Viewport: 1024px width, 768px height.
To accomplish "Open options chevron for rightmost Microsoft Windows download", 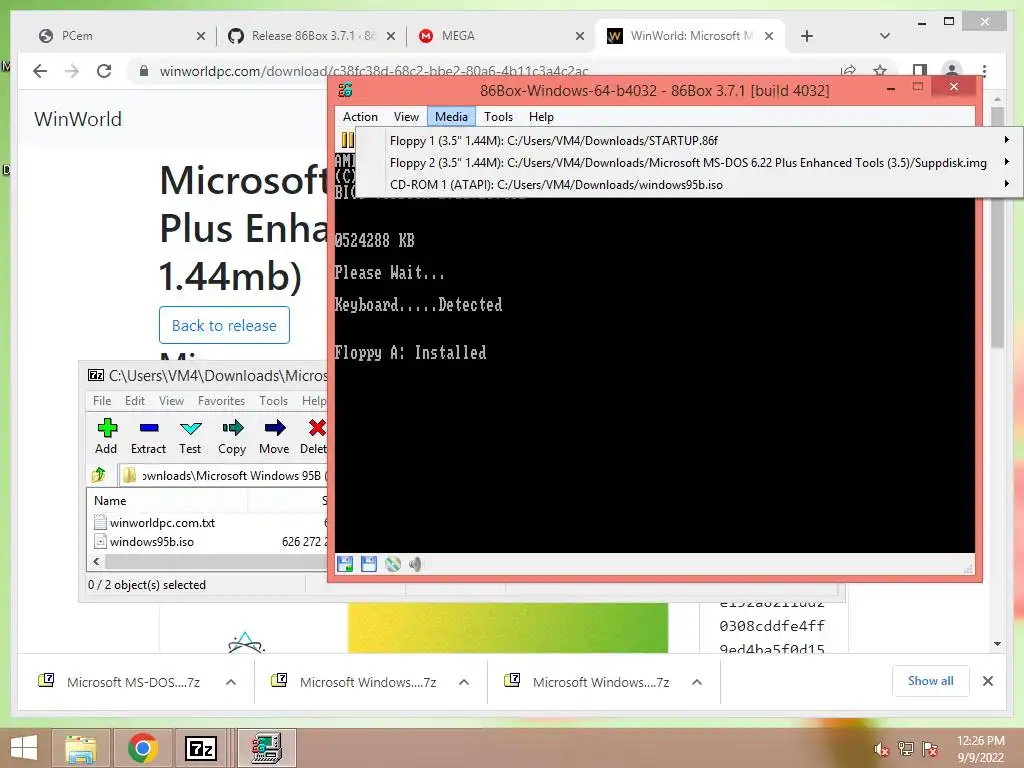I will [x=697, y=682].
